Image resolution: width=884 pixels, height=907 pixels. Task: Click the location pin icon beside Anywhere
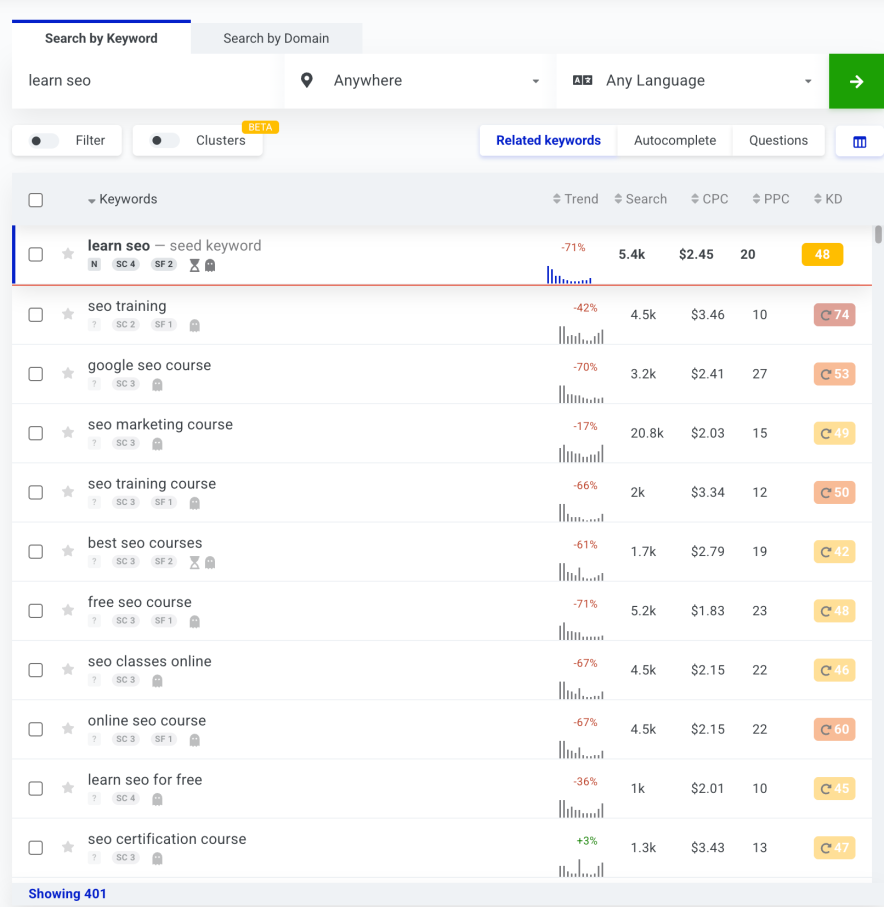(x=306, y=80)
